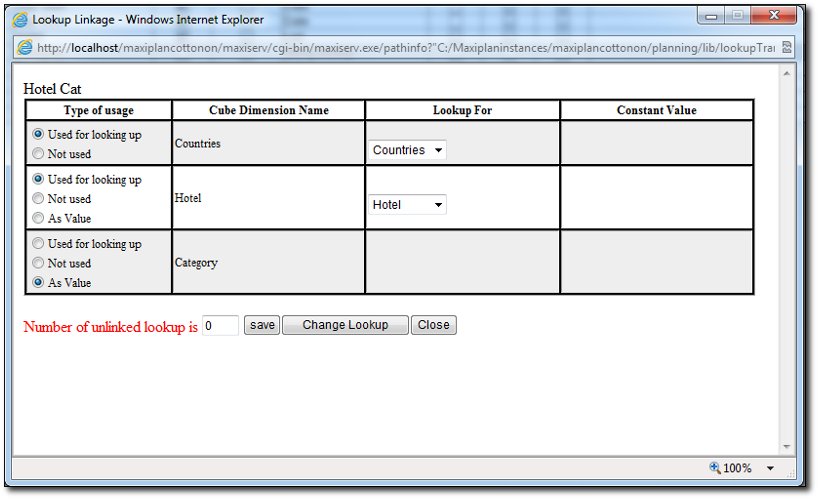Viewport: 818px width, 499px height.
Task: Click the compatibility view icon in address bar
Action: click(x=788, y=47)
